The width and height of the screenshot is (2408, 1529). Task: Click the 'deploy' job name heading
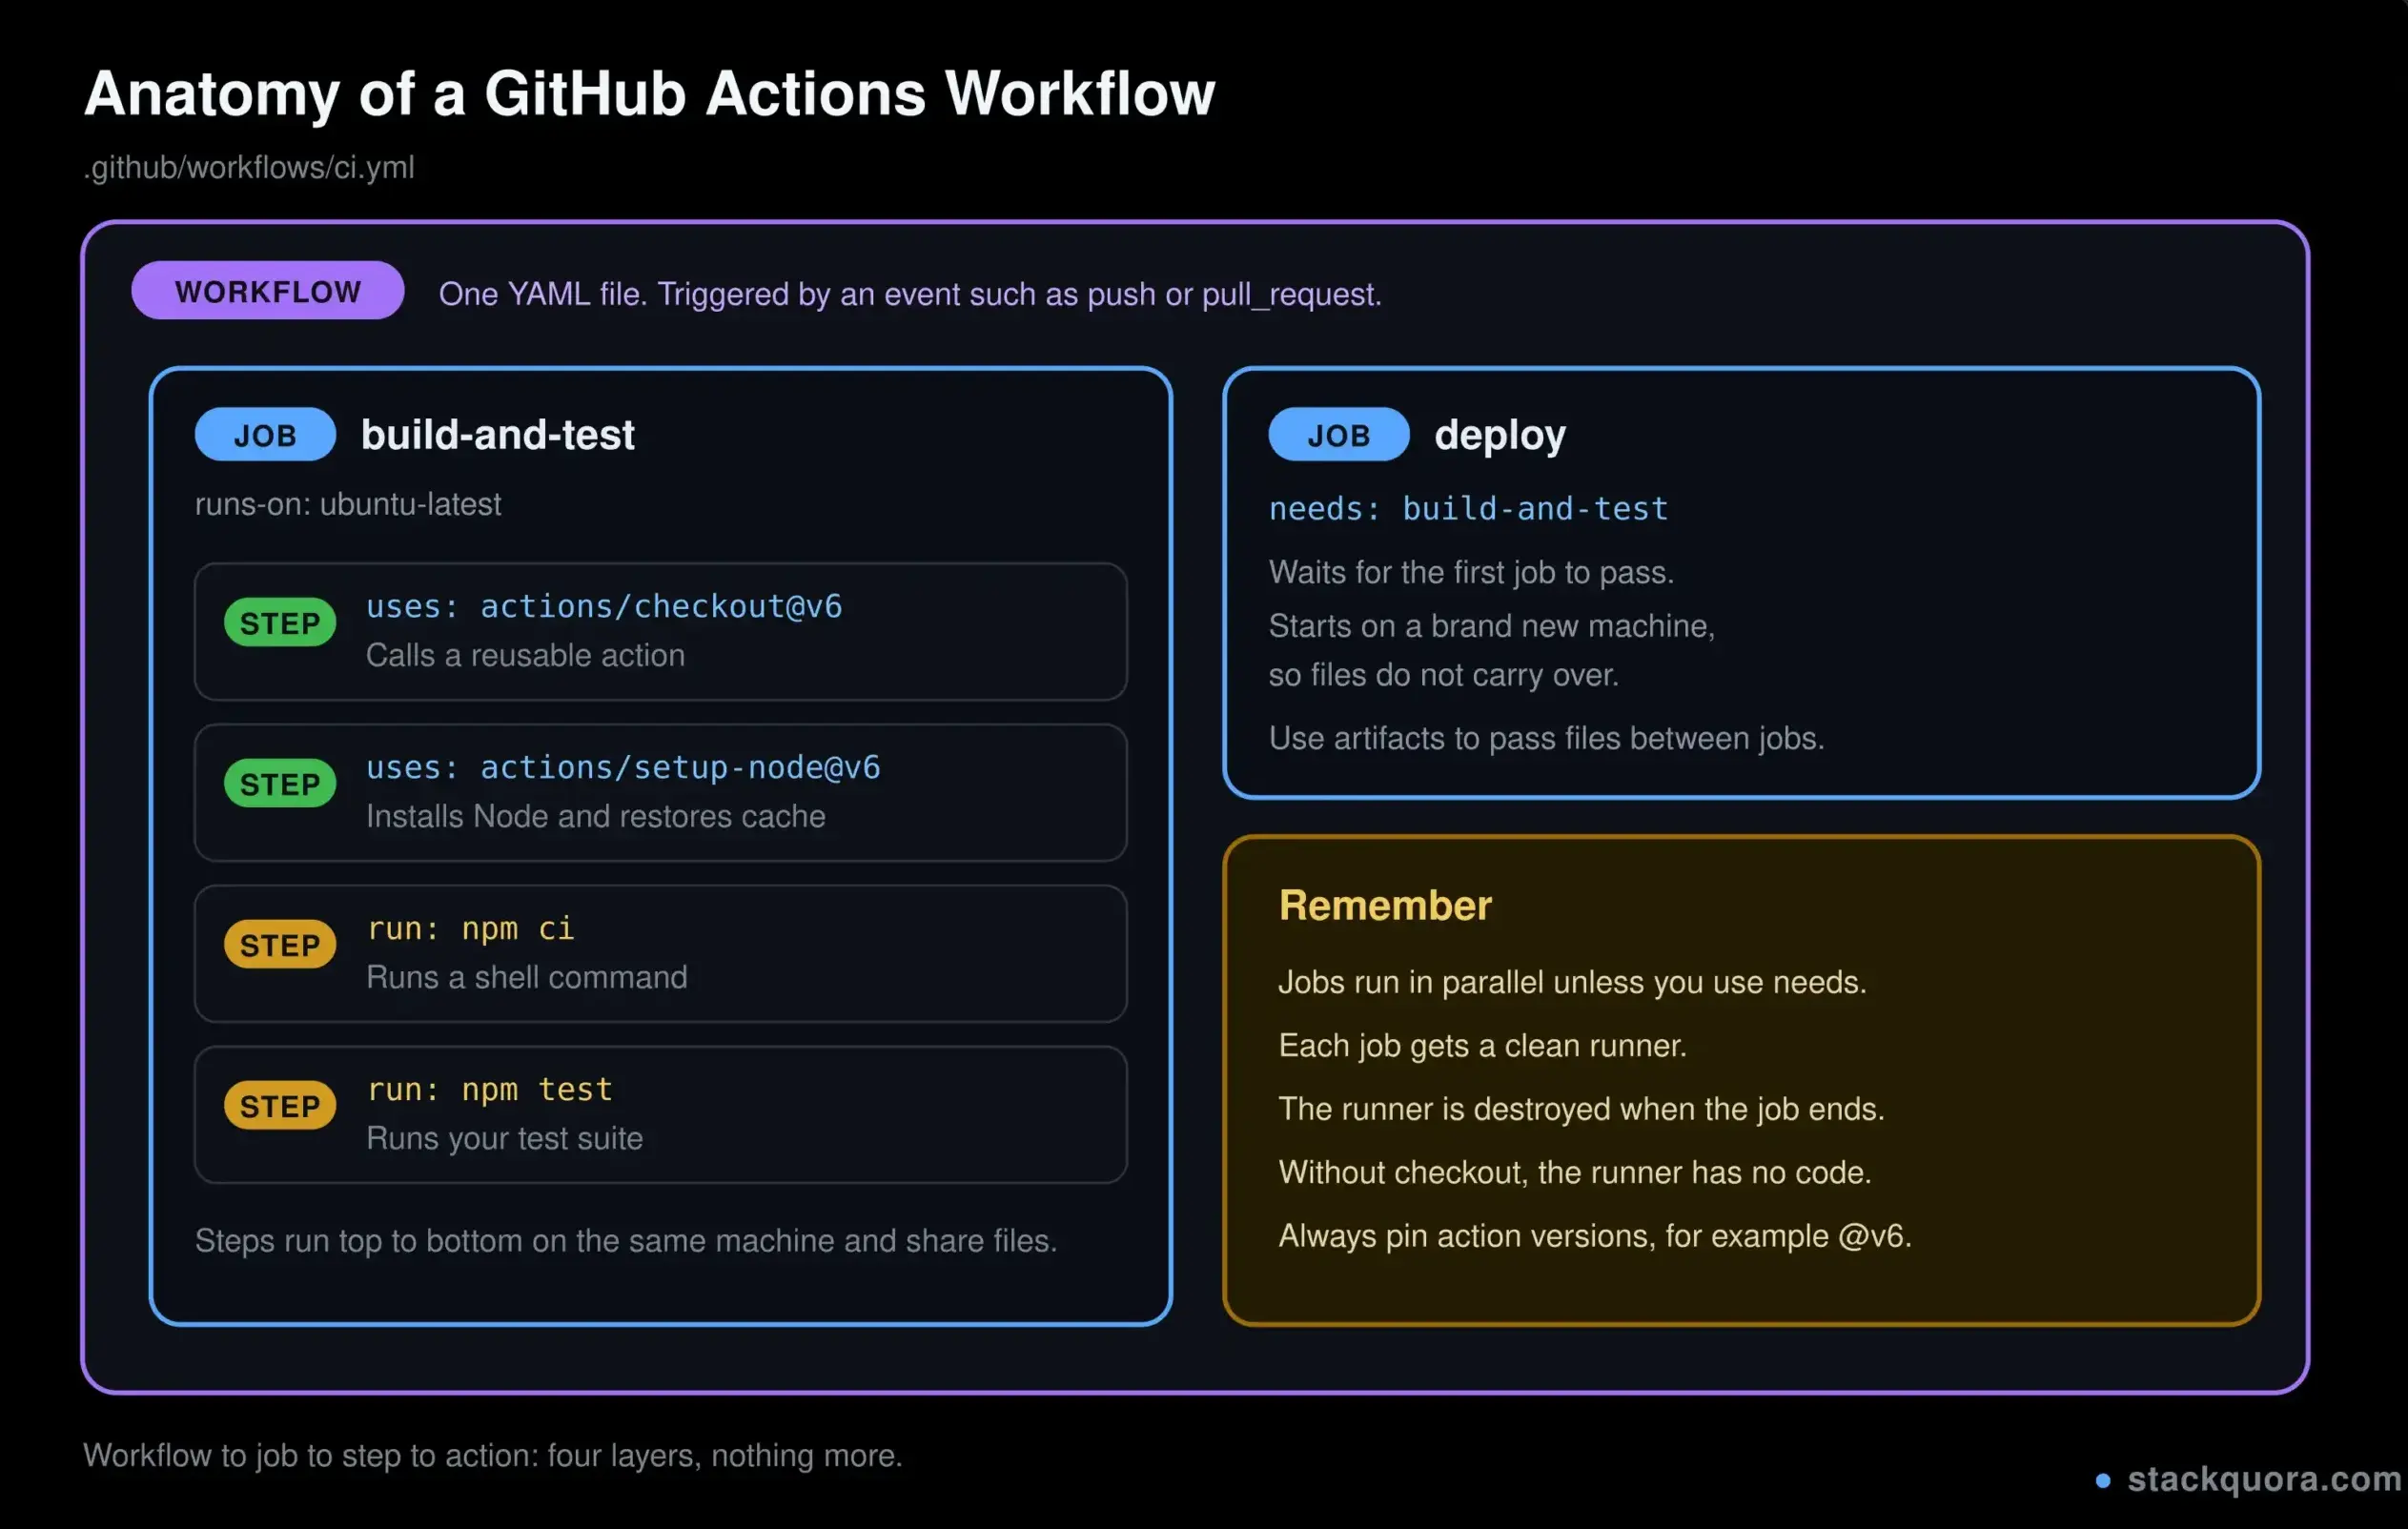(x=1499, y=435)
